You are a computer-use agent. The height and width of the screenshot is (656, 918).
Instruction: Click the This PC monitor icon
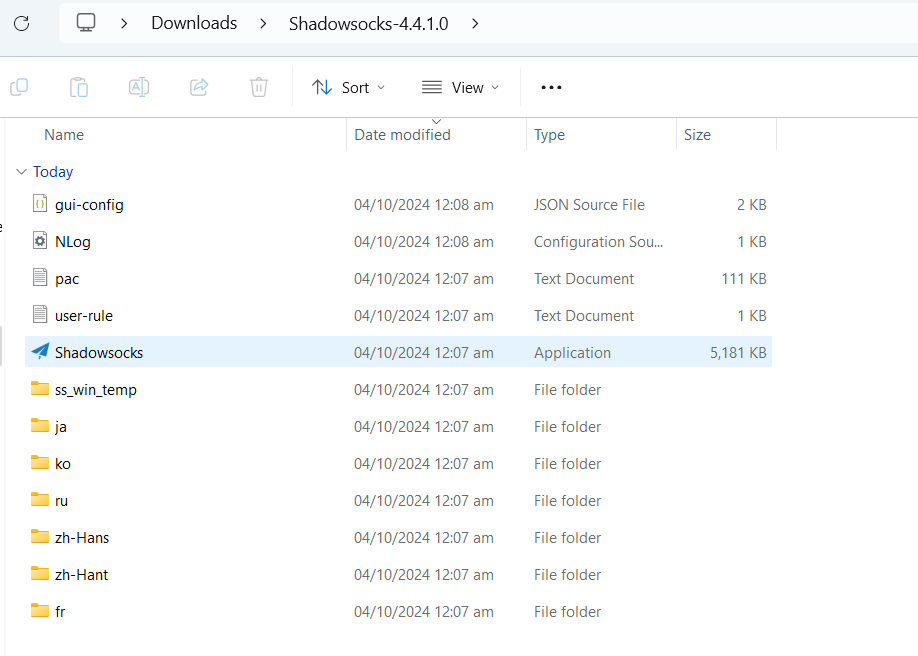click(x=85, y=23)
